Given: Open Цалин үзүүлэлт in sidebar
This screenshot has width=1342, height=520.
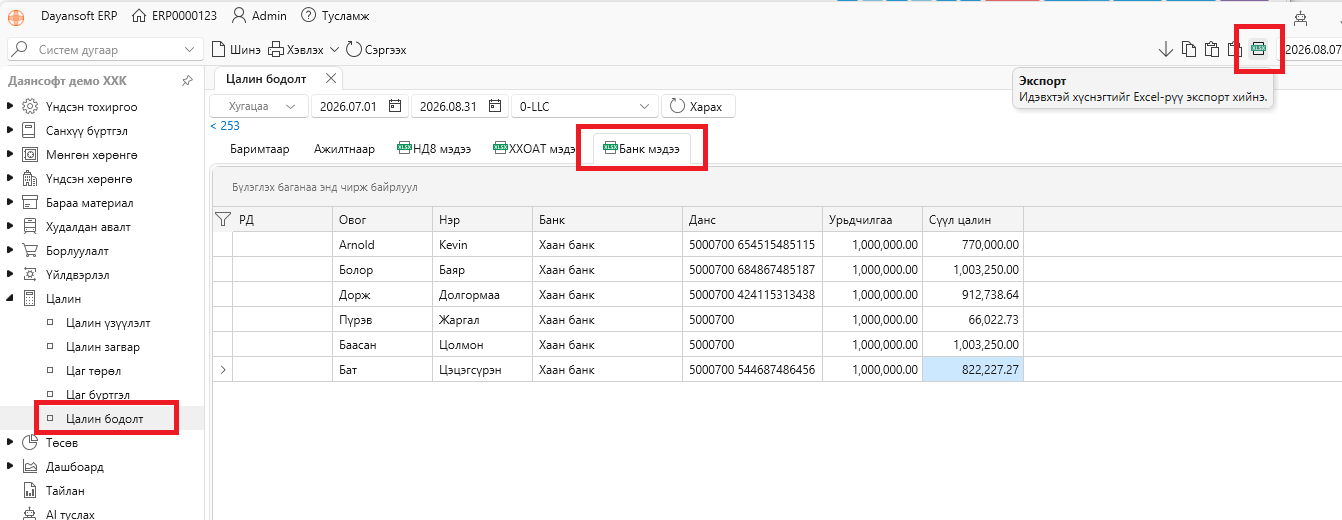Looking at the screenshot, I should click(108, 323).
